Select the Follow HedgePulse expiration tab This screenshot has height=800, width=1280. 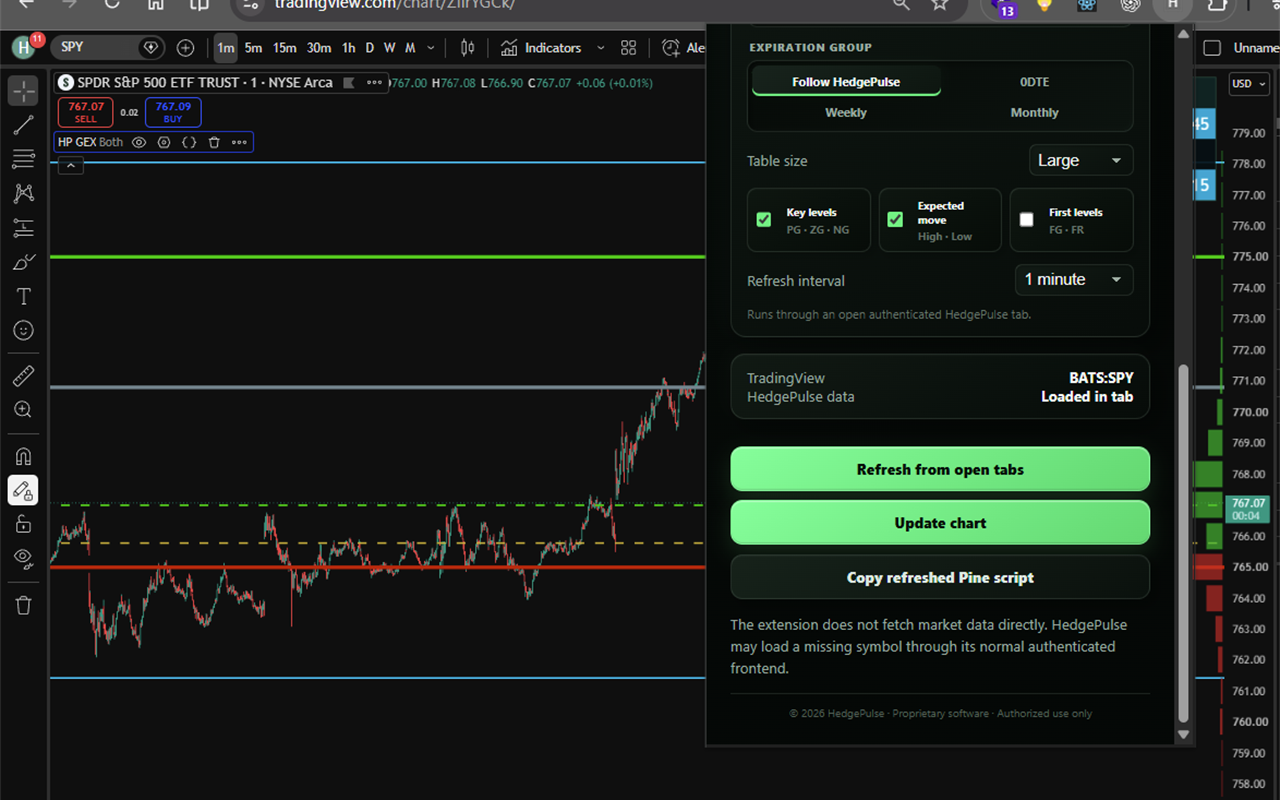pos(846,82)
